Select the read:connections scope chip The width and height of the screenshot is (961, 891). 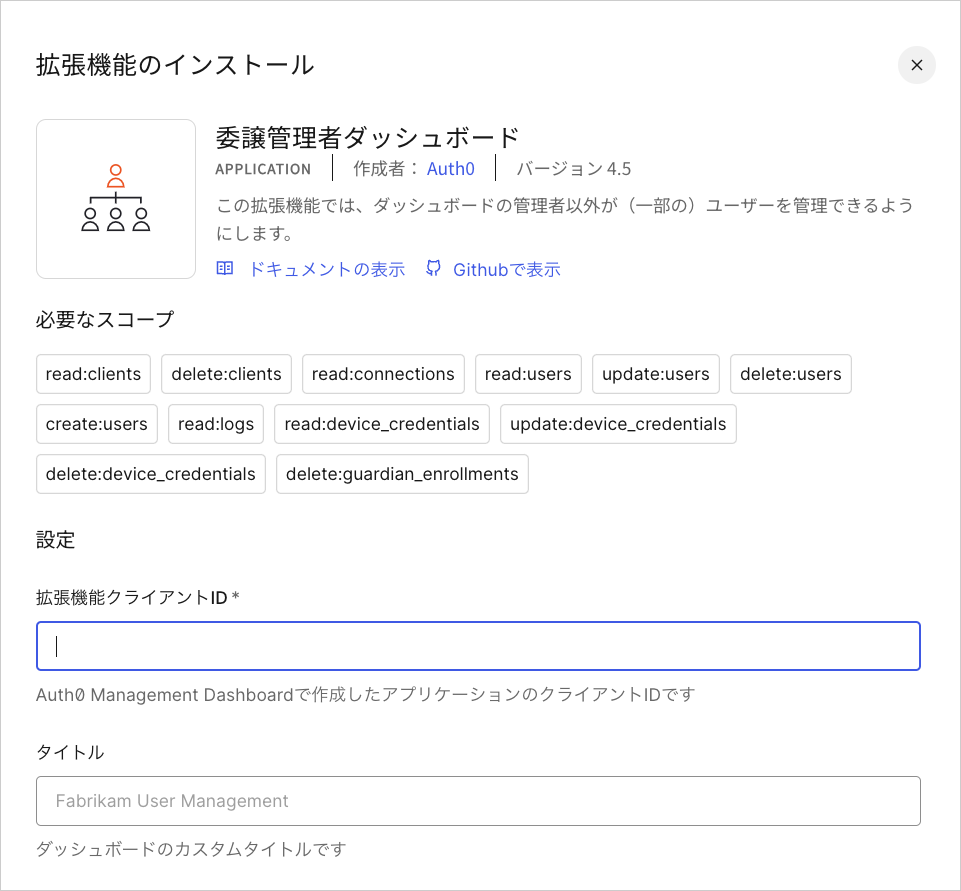[383, 373]
